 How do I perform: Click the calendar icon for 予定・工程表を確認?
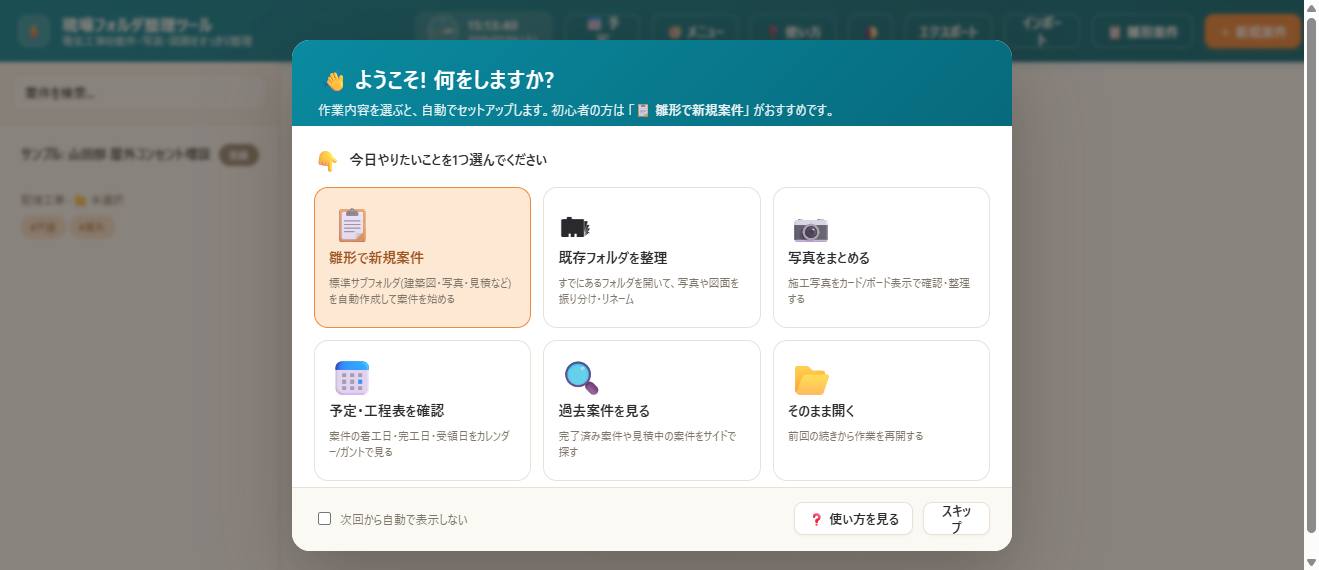click(352, 378)
